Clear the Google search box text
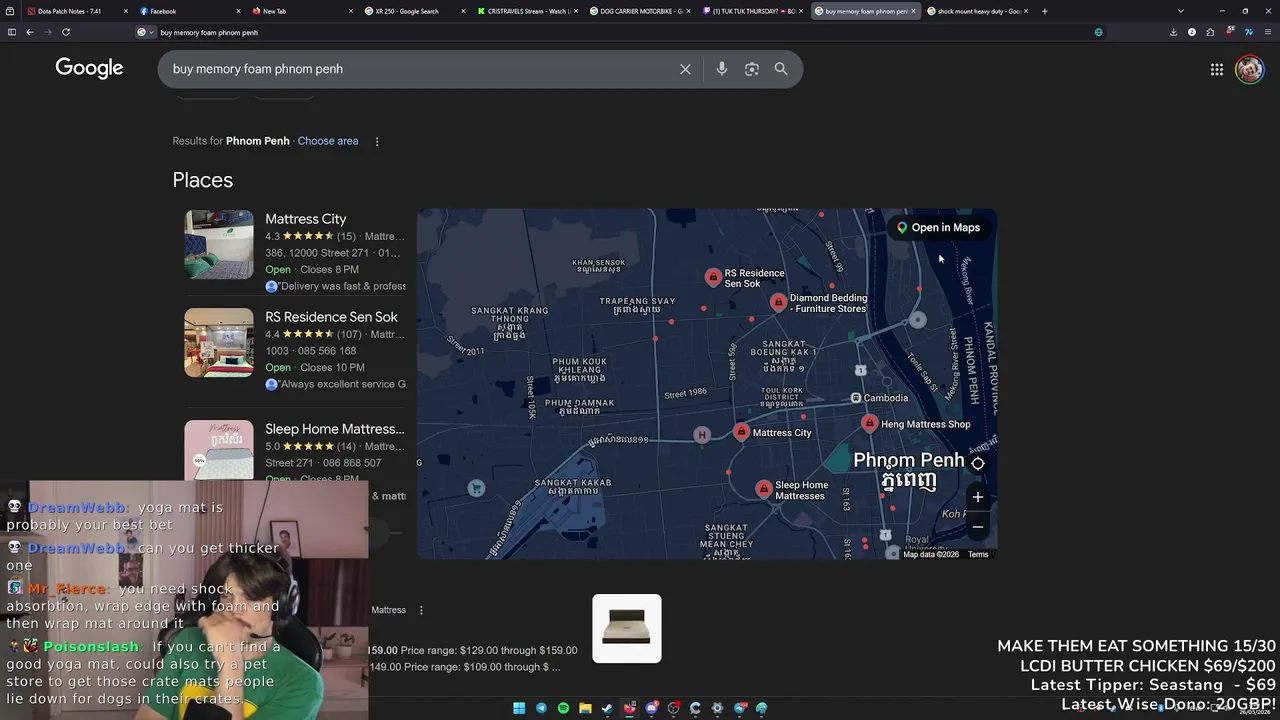Viewport: 1280px width, 720px height. click(x=685, y=69)
